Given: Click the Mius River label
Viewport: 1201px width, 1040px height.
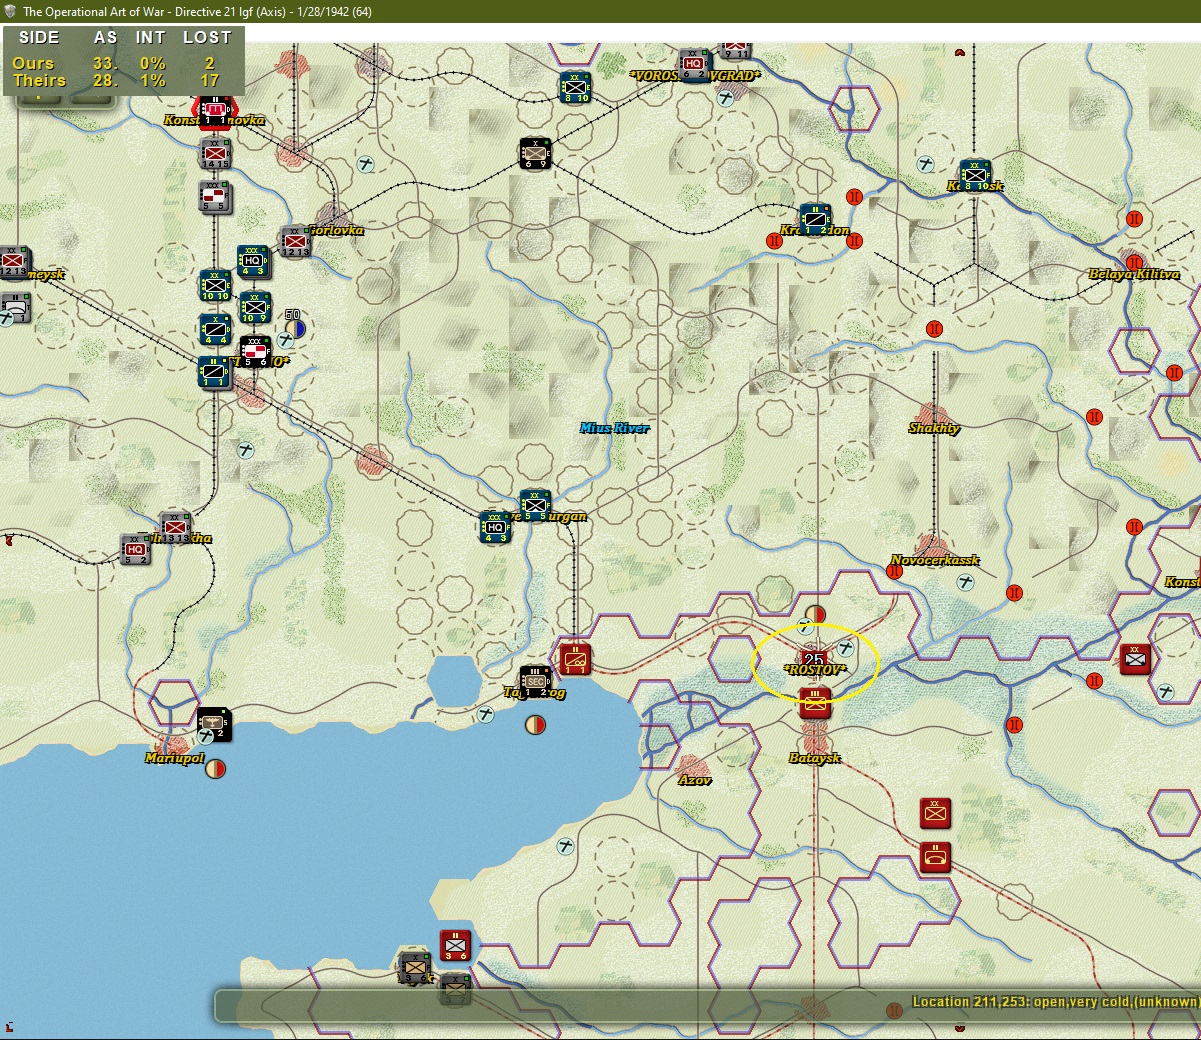Looking at the screenshot, I should (614, 428).
